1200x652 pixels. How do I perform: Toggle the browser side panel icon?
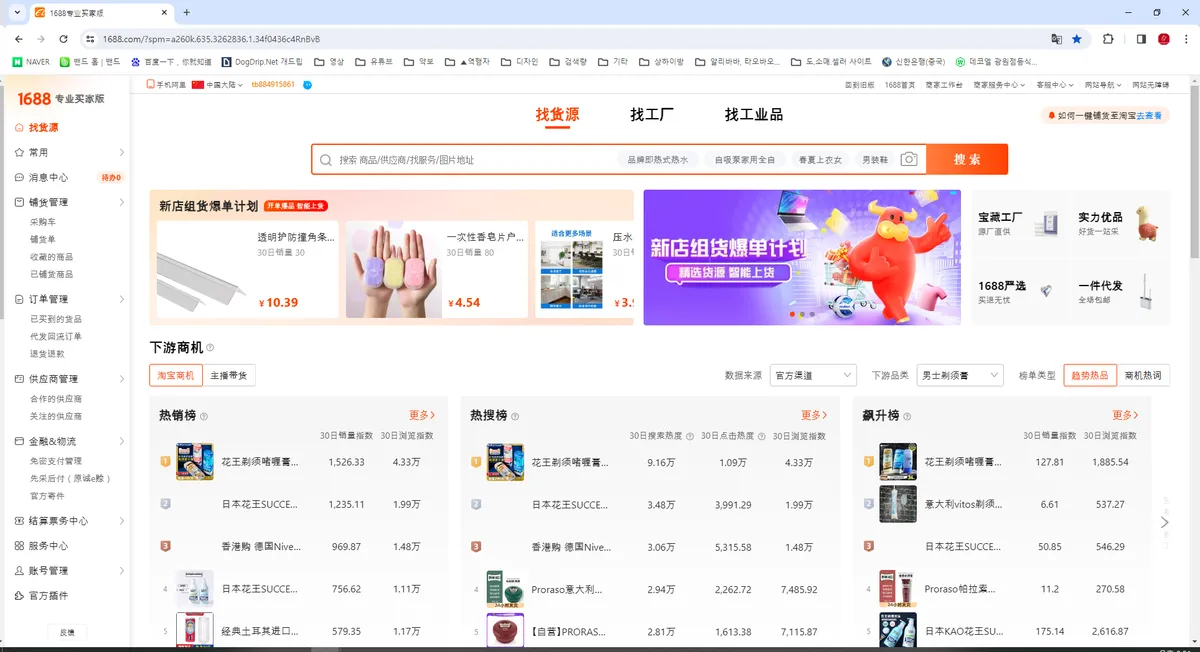[x=1141, y=39]
